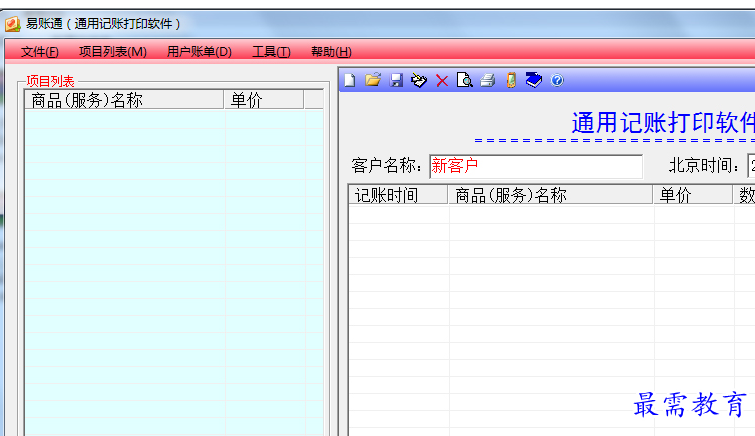The width and height of the screenshot is (755, 436).
Task: Open print preview with the magnifier page icon
Action: [x=465, y=80]
